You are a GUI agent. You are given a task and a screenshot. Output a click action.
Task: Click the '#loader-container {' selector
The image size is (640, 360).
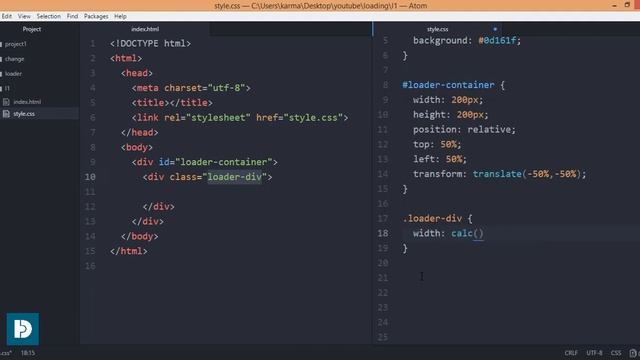(x=453, y=85)
